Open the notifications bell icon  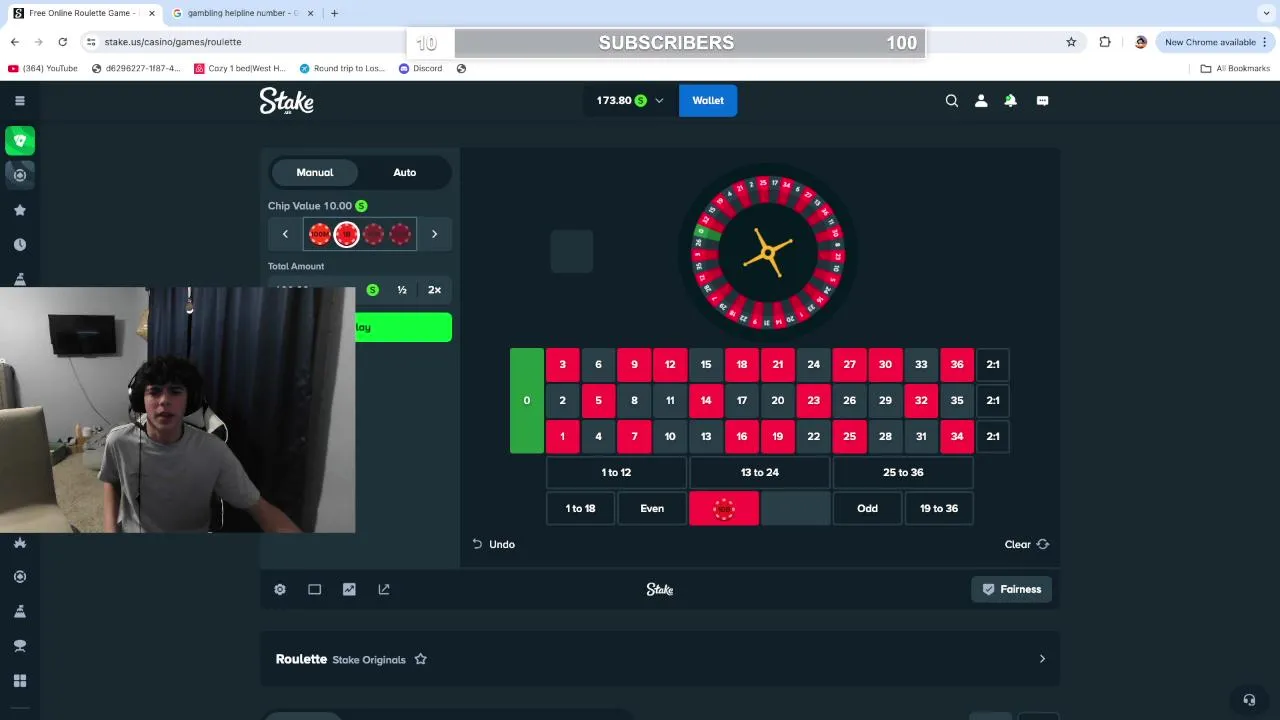click(1011, 100)
